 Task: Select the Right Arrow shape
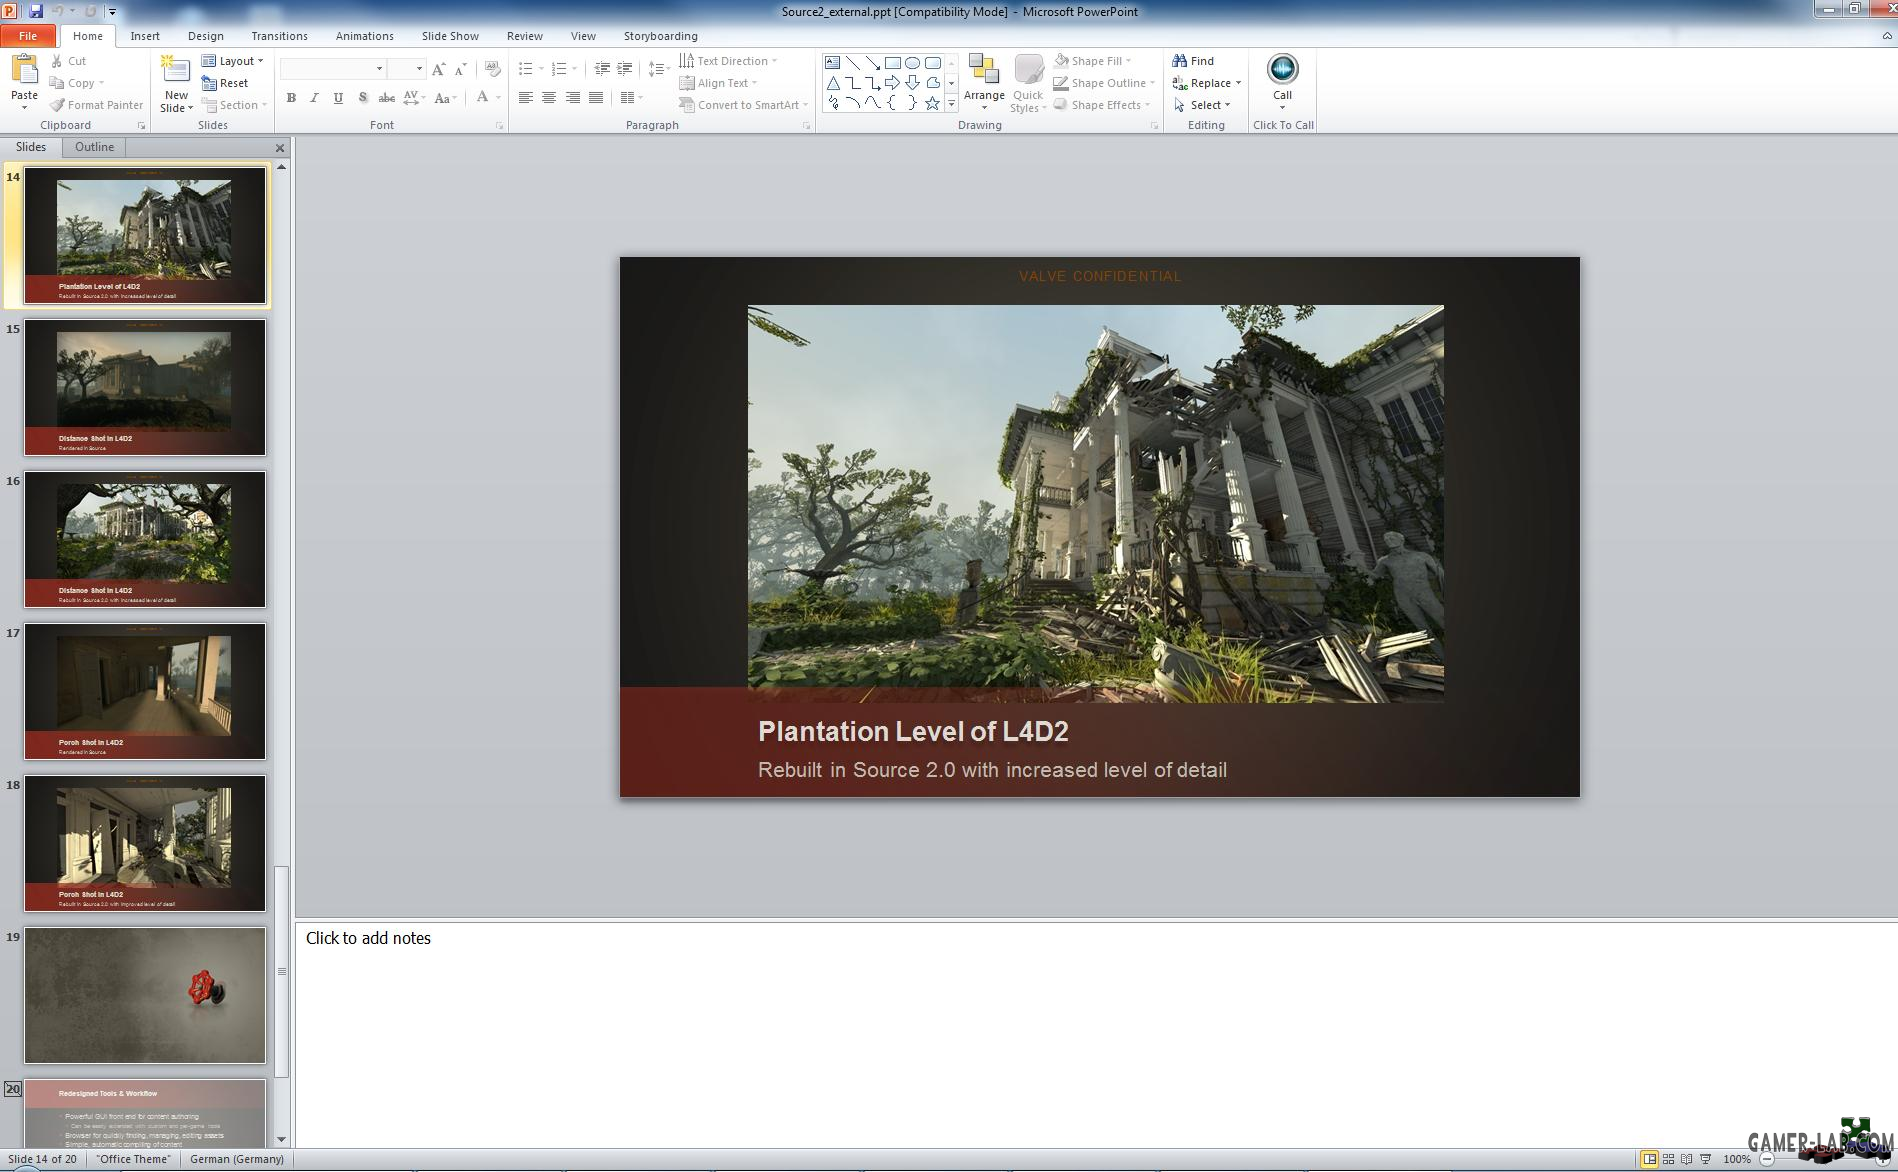click(892, 83)
